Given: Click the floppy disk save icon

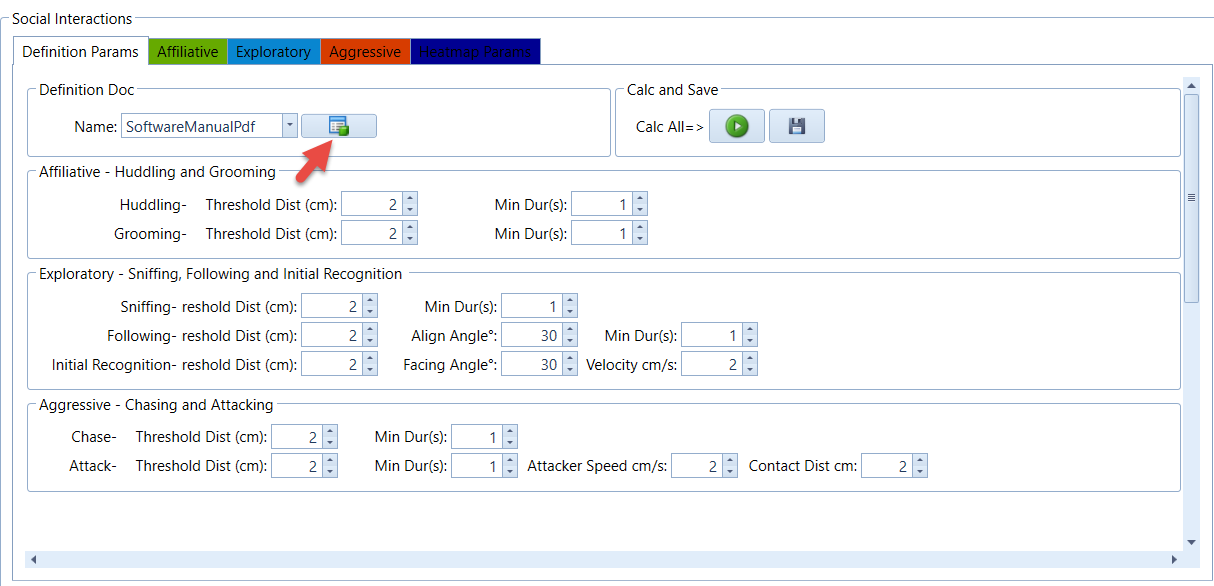Looking at the screenshot, I should pos(796,127).
